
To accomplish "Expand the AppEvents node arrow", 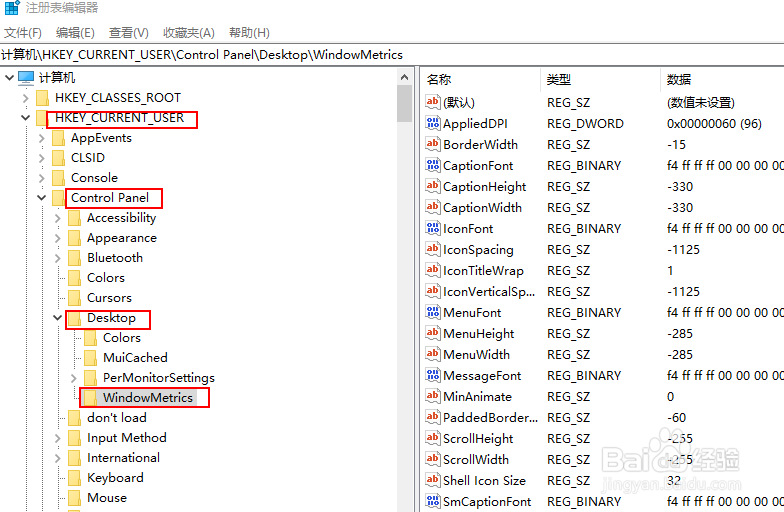I will point(42,138).
